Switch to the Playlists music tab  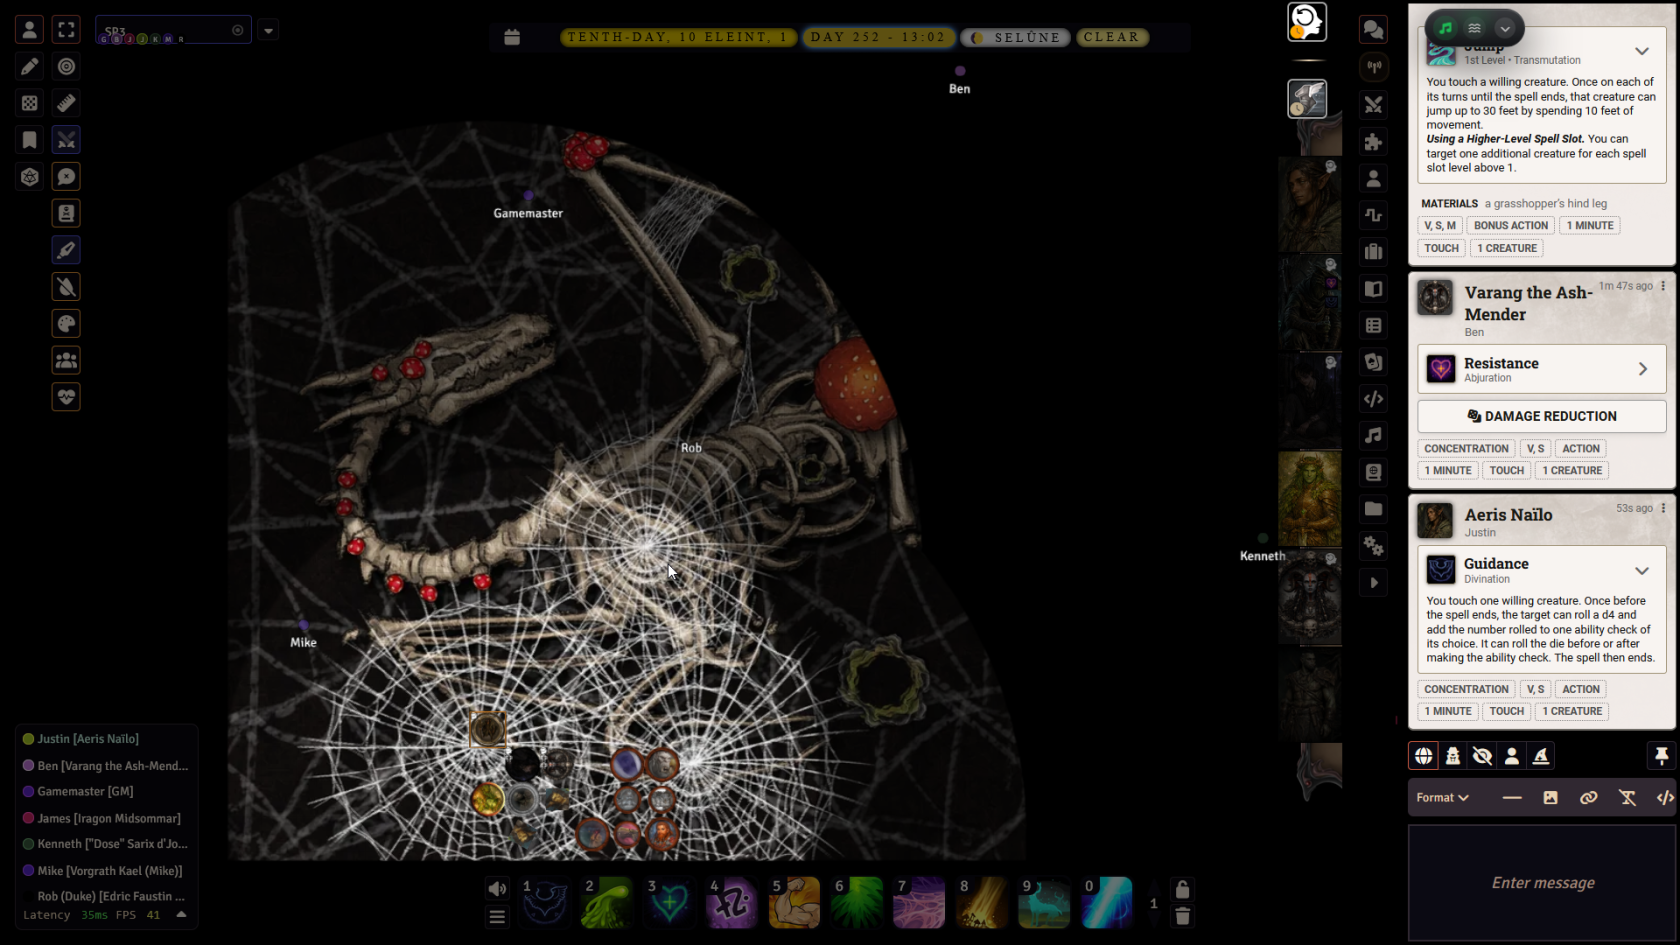coord(1373,435)
